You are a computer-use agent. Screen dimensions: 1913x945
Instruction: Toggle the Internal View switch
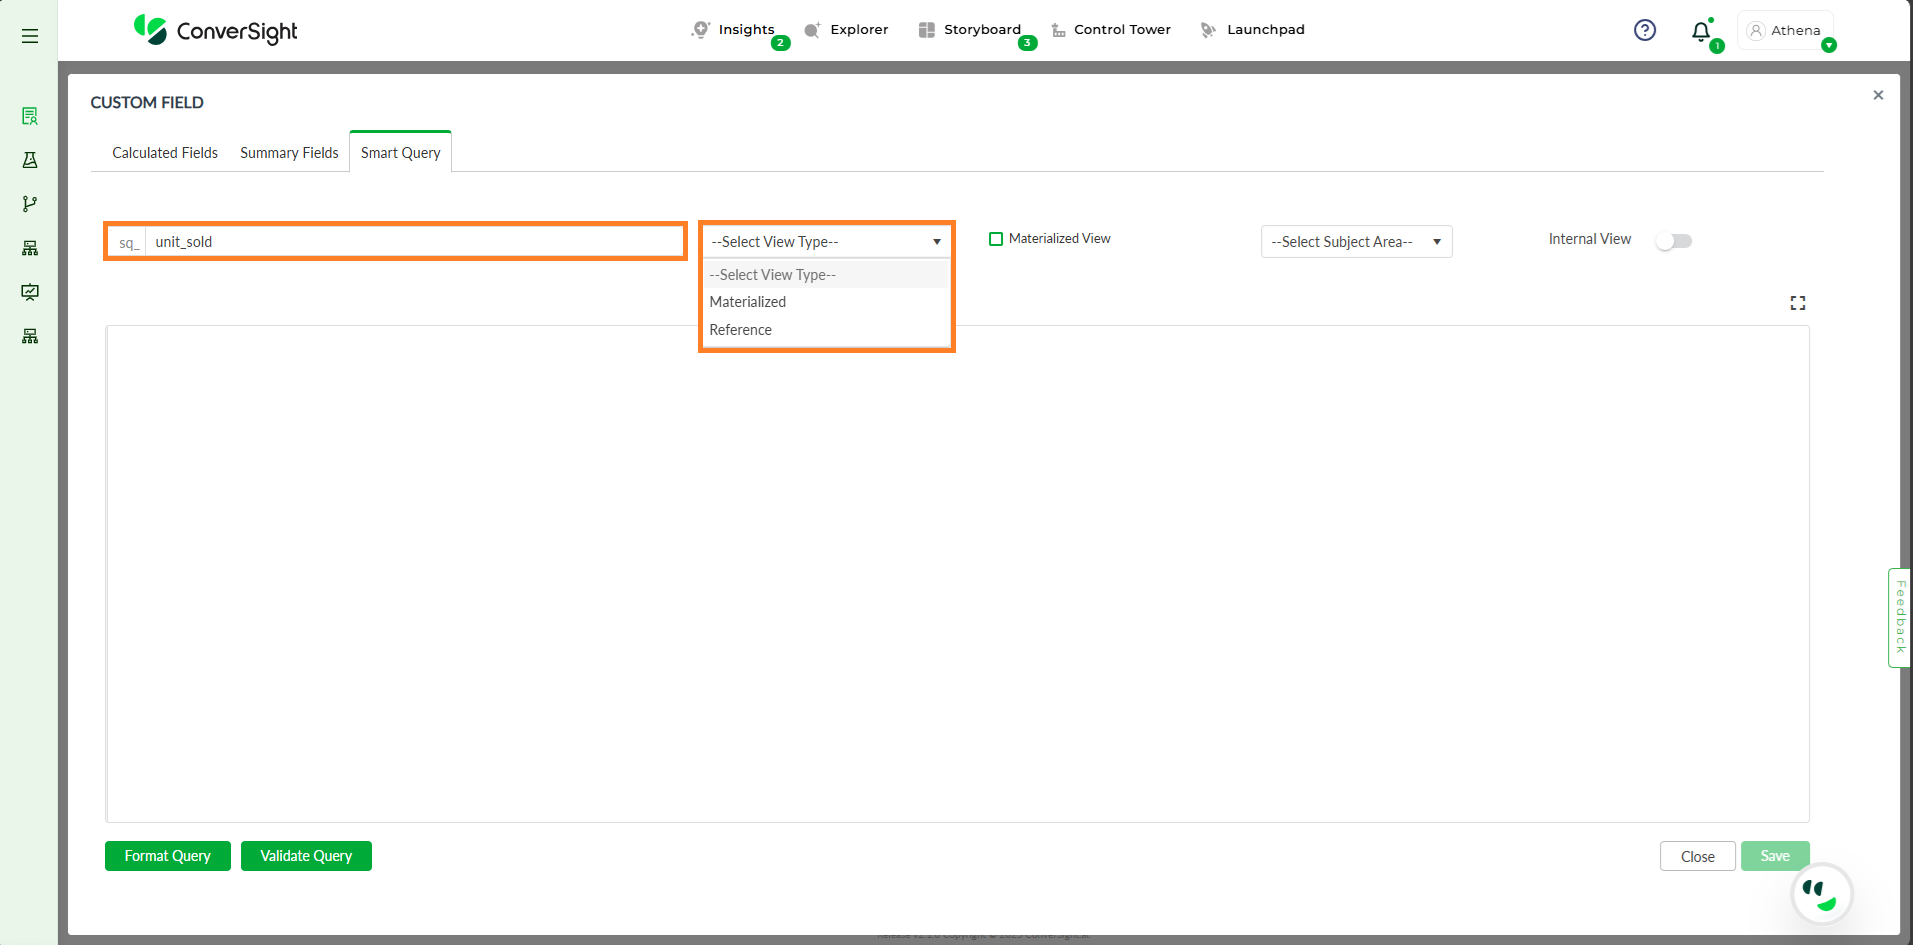coord(1673,241)
